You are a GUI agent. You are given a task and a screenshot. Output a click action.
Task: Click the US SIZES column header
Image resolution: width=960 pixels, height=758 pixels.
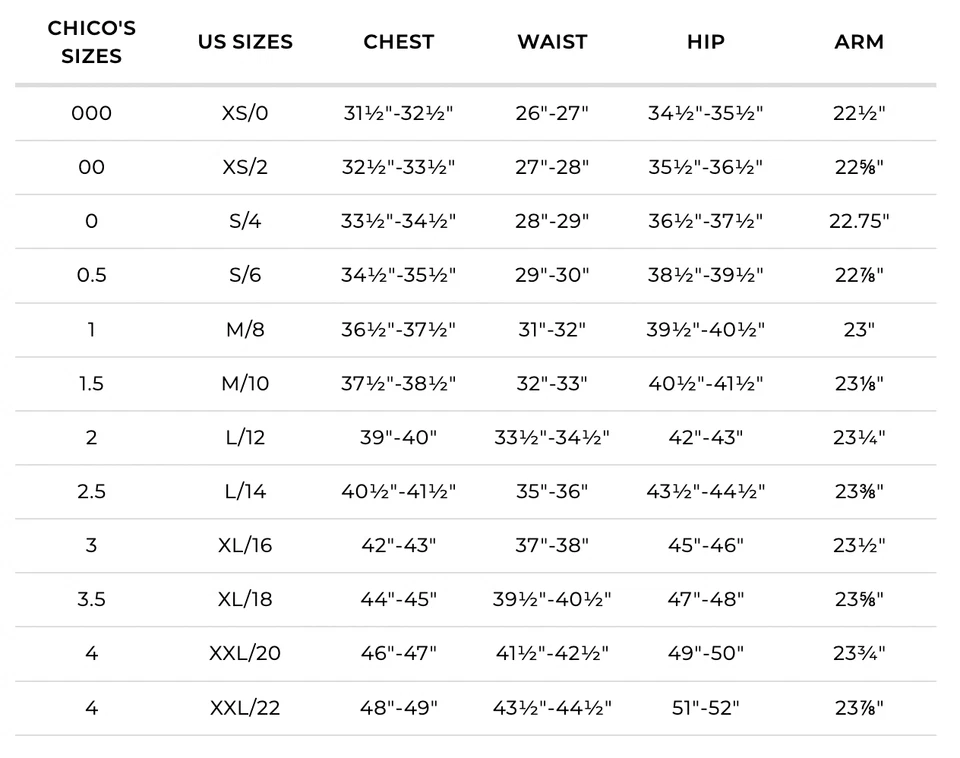245,42
